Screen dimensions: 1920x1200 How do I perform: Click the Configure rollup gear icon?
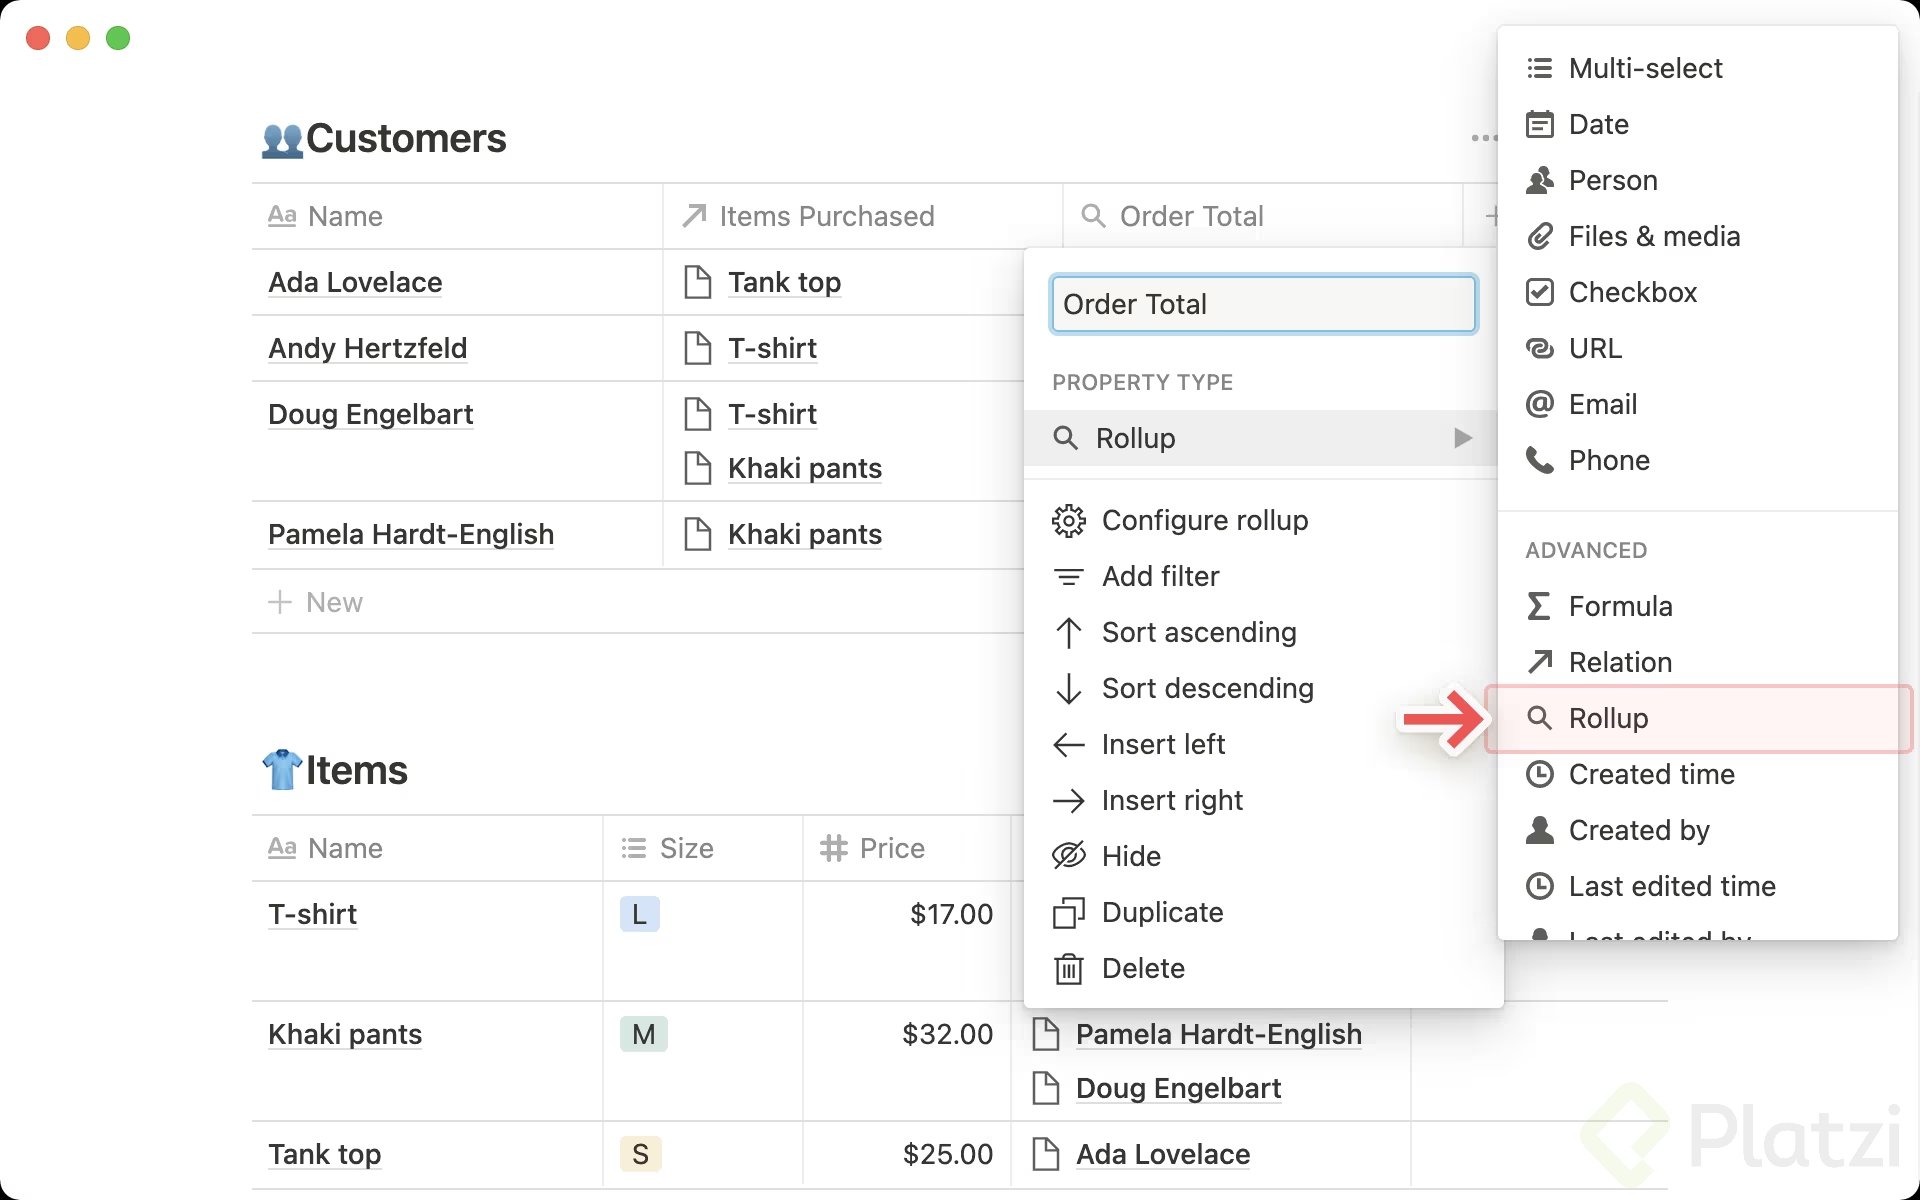pyautogui.click(x=1068, y=521)
